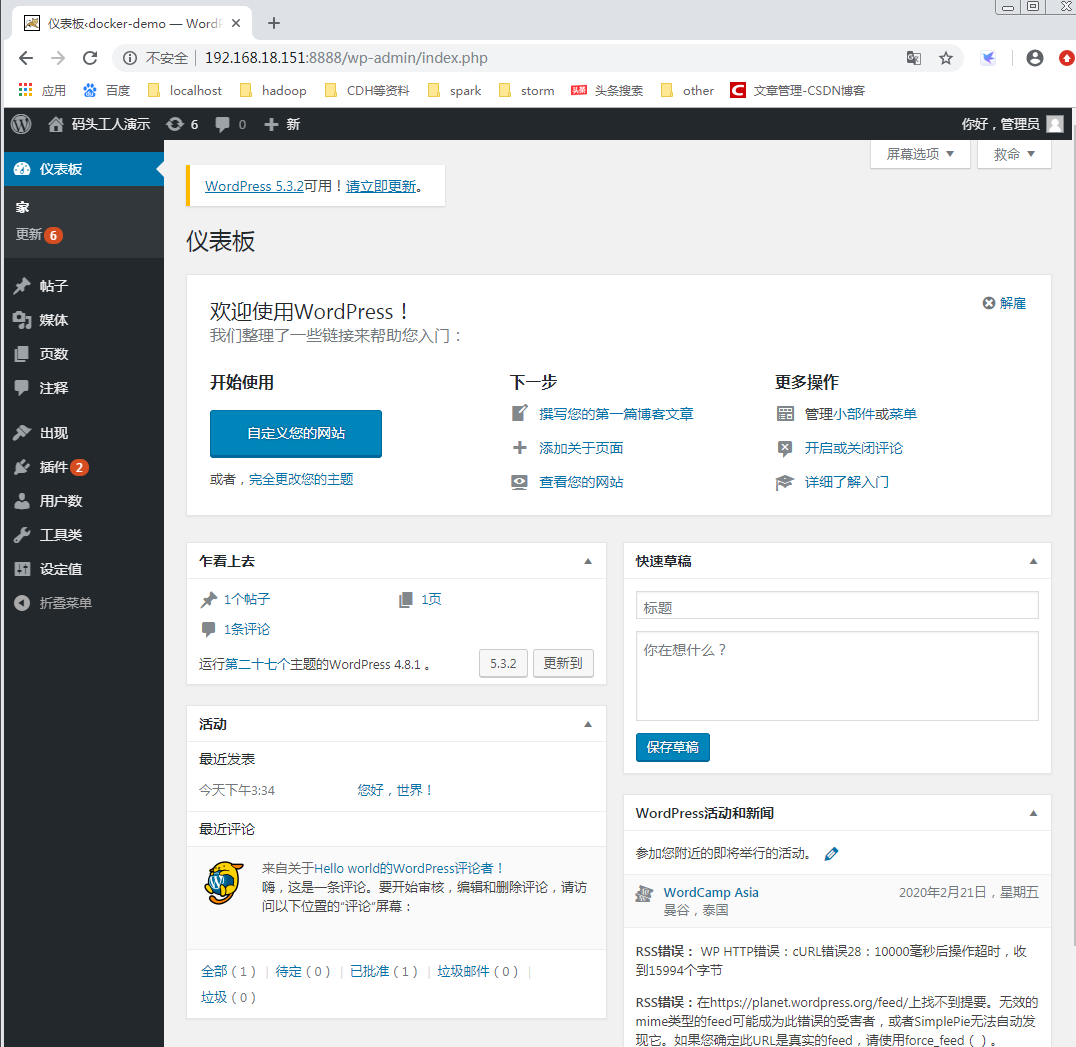1076x1047 pixels.
Task: Open the 开启或关闭评论 link
Action: point(854,448)
